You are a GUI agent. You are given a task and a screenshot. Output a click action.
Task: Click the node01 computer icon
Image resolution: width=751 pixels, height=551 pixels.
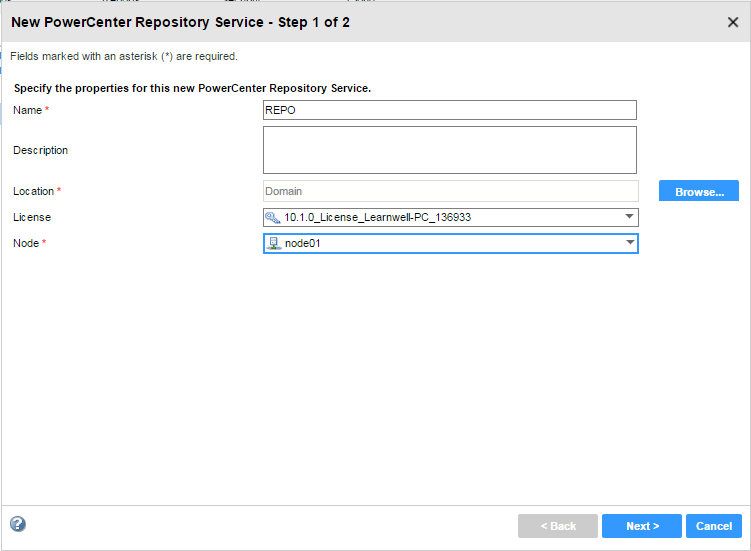[x=273, y=243]
